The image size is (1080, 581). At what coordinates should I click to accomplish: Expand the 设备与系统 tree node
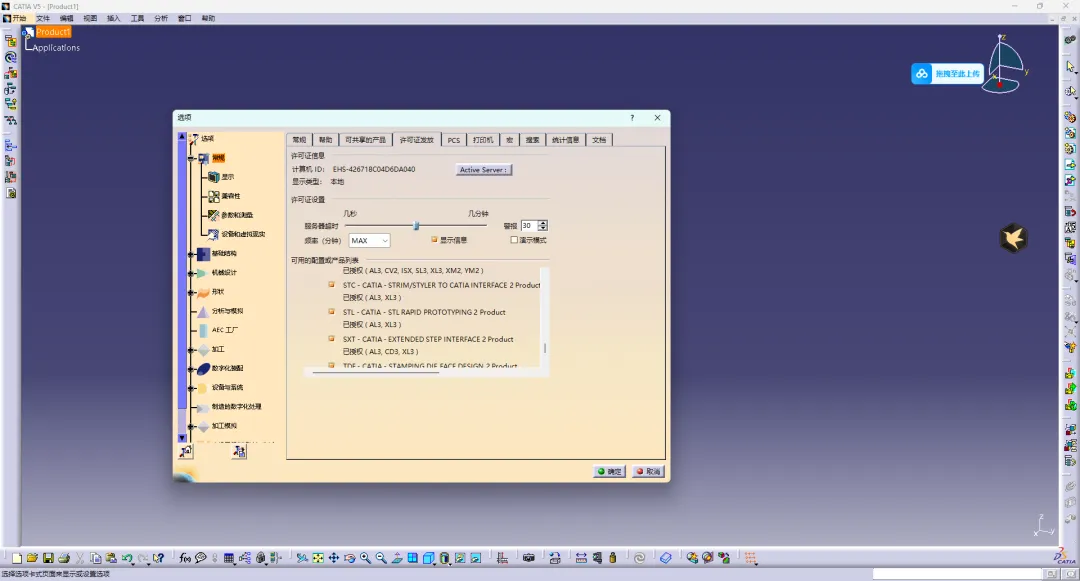pos(192,388)
